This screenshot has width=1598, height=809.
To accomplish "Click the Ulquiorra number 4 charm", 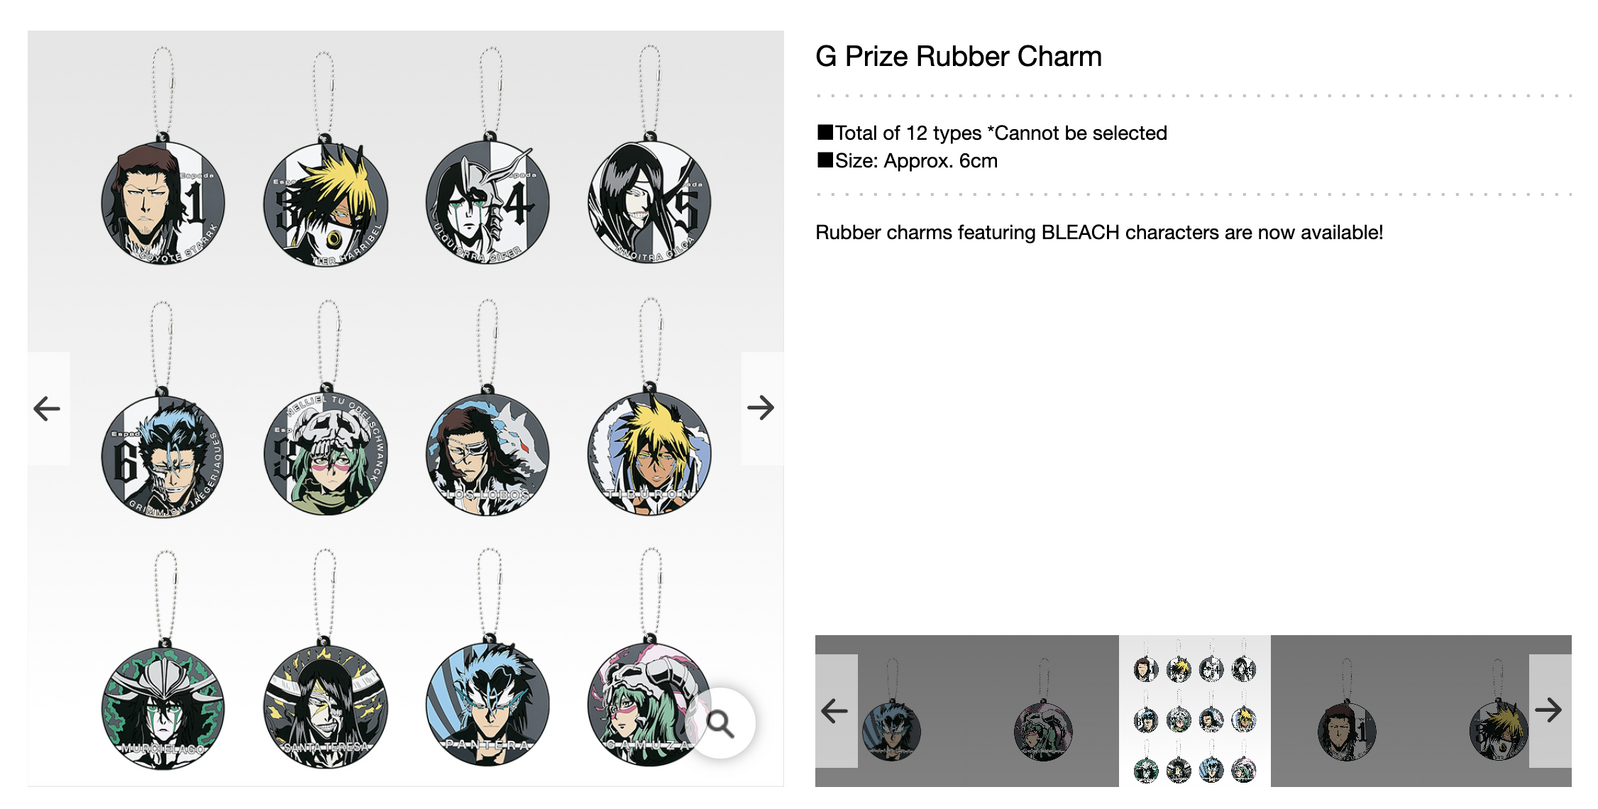I will point(487,203).
